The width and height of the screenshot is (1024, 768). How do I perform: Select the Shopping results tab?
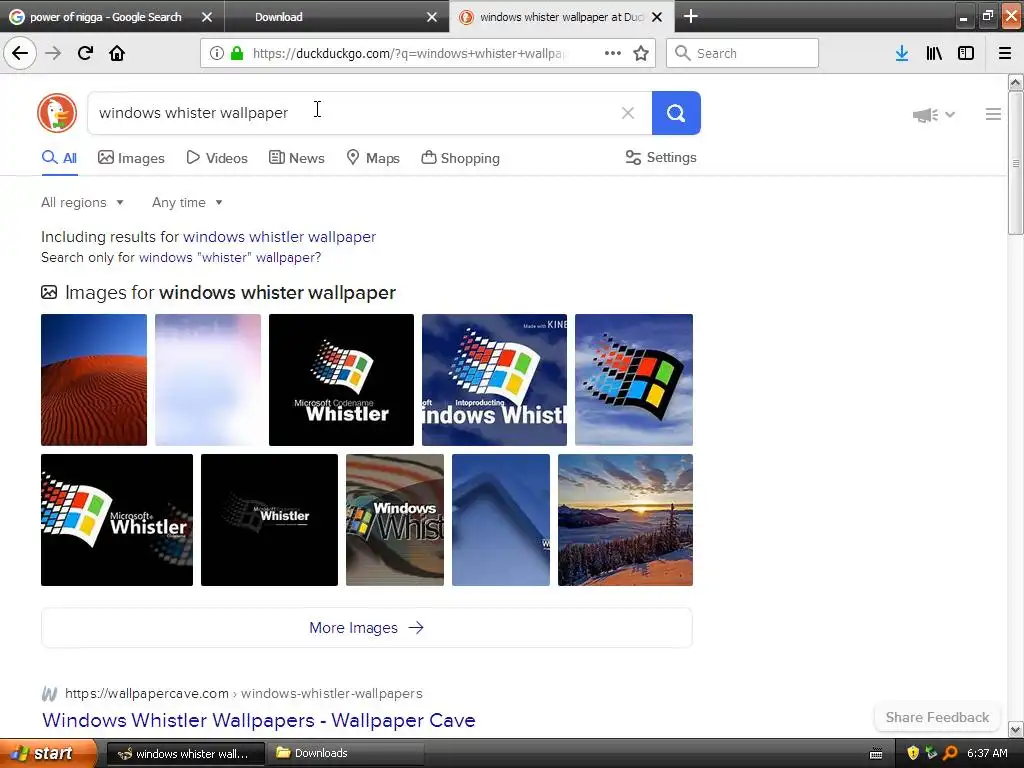(x=460, y=158)
